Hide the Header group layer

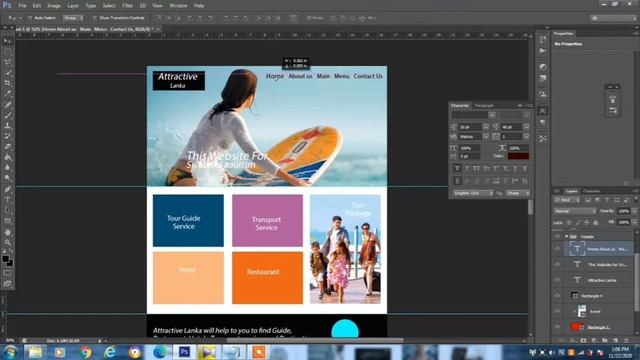pyautogui.click(x=557, y=236)
